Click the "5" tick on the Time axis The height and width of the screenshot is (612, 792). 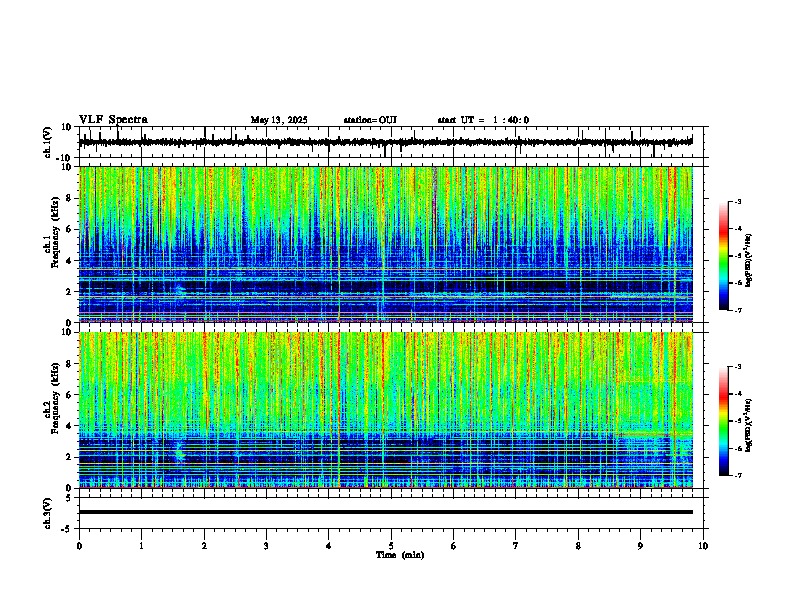pos(391,546)
